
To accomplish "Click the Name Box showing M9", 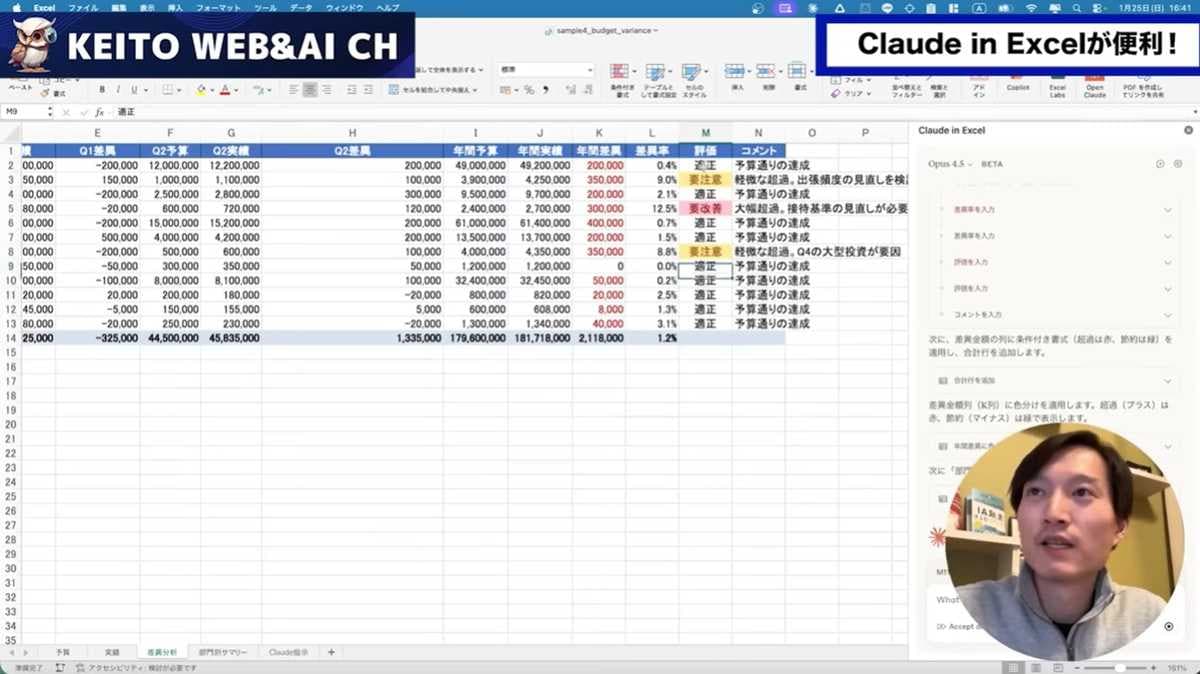I will pos(25,112).
